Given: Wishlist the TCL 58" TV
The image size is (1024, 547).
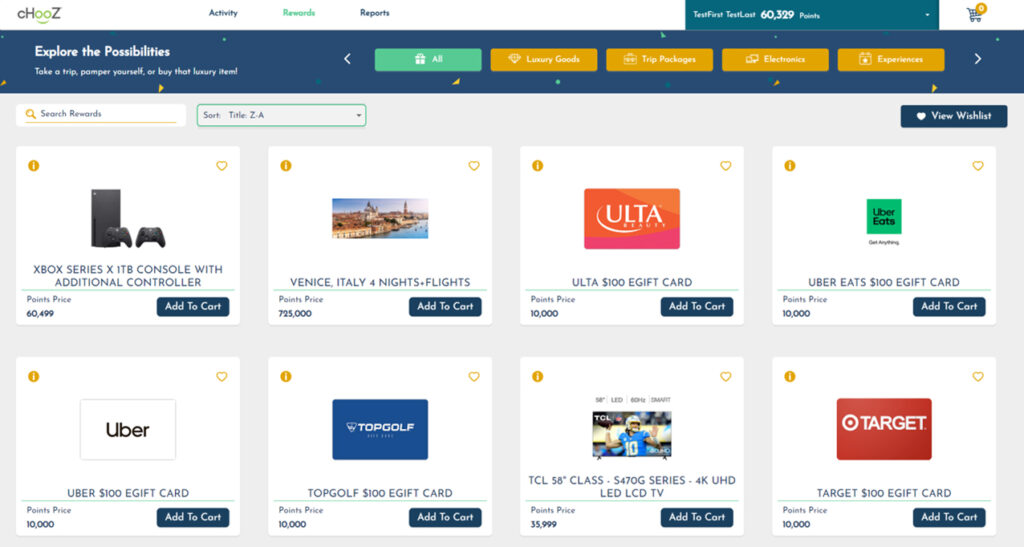Looking at the screenshot, I should (x=726, y=377).
